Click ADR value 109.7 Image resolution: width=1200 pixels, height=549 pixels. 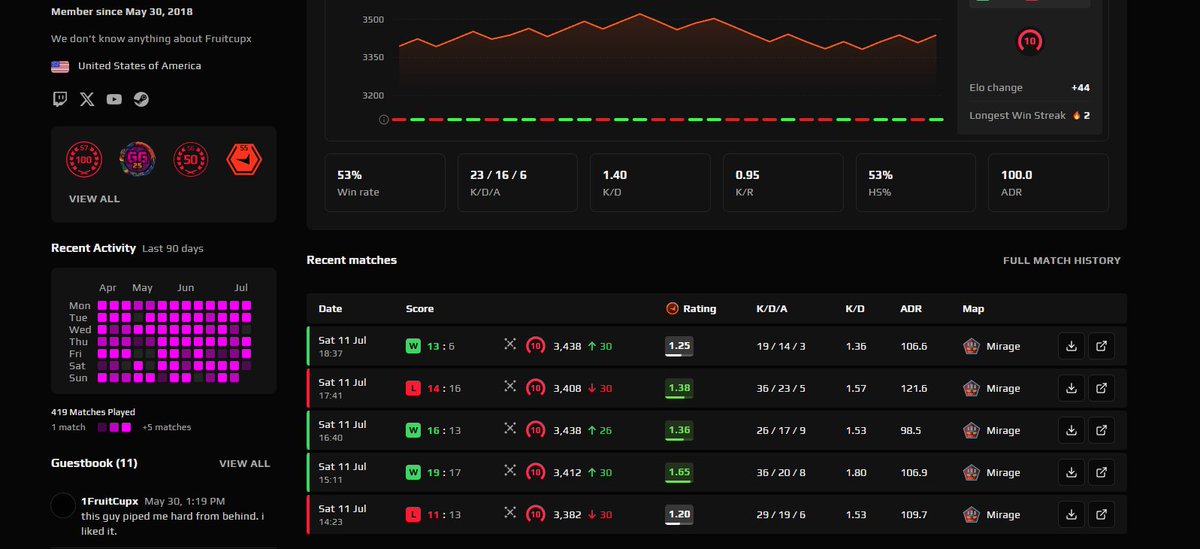tap(913, 514)
